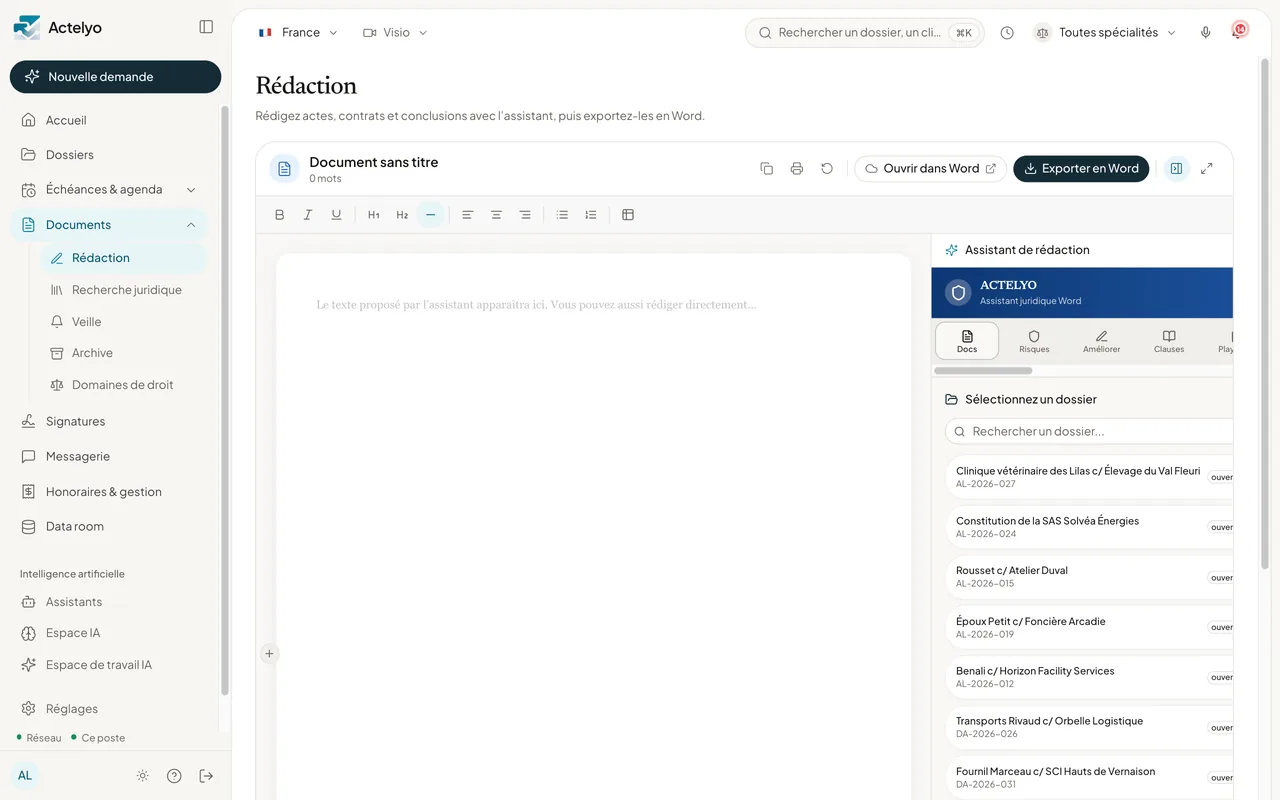Apply the H2 heading style
Image resolution: width=1280 pixels, height=800 pixels.
click(402, 215)
